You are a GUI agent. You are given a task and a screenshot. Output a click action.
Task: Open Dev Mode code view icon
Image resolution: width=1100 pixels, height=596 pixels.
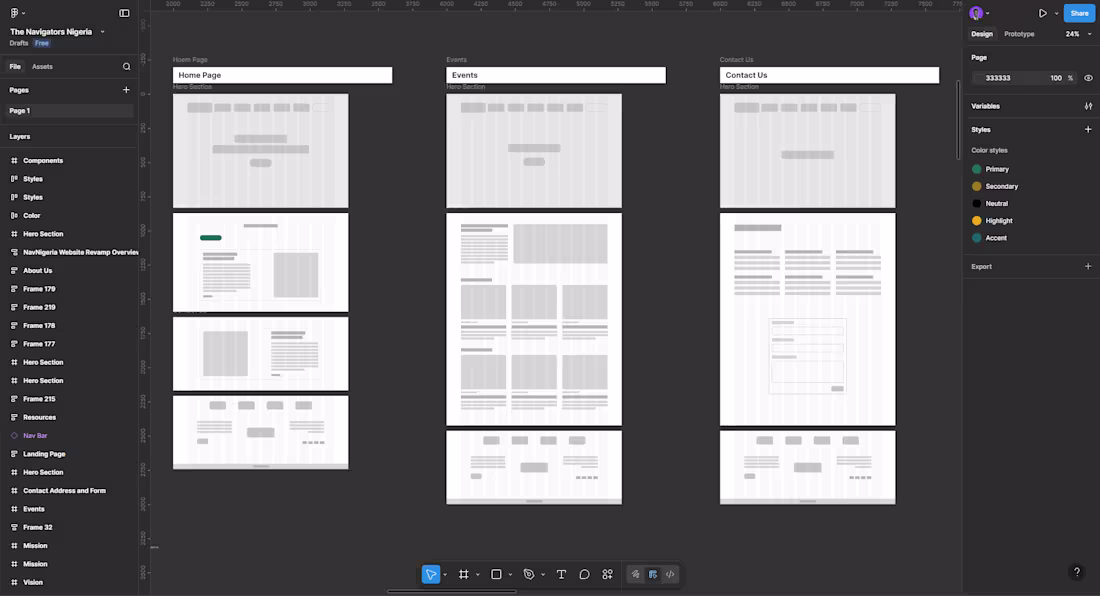pos(669,574)
